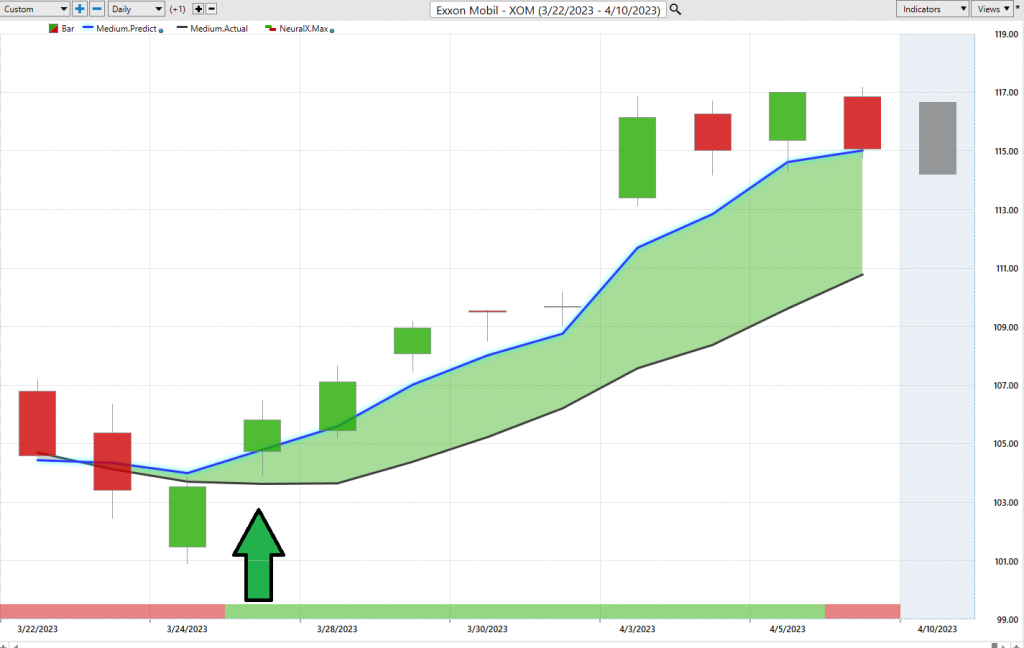Click the blue Medium.Predict legend line swatch

88,28
